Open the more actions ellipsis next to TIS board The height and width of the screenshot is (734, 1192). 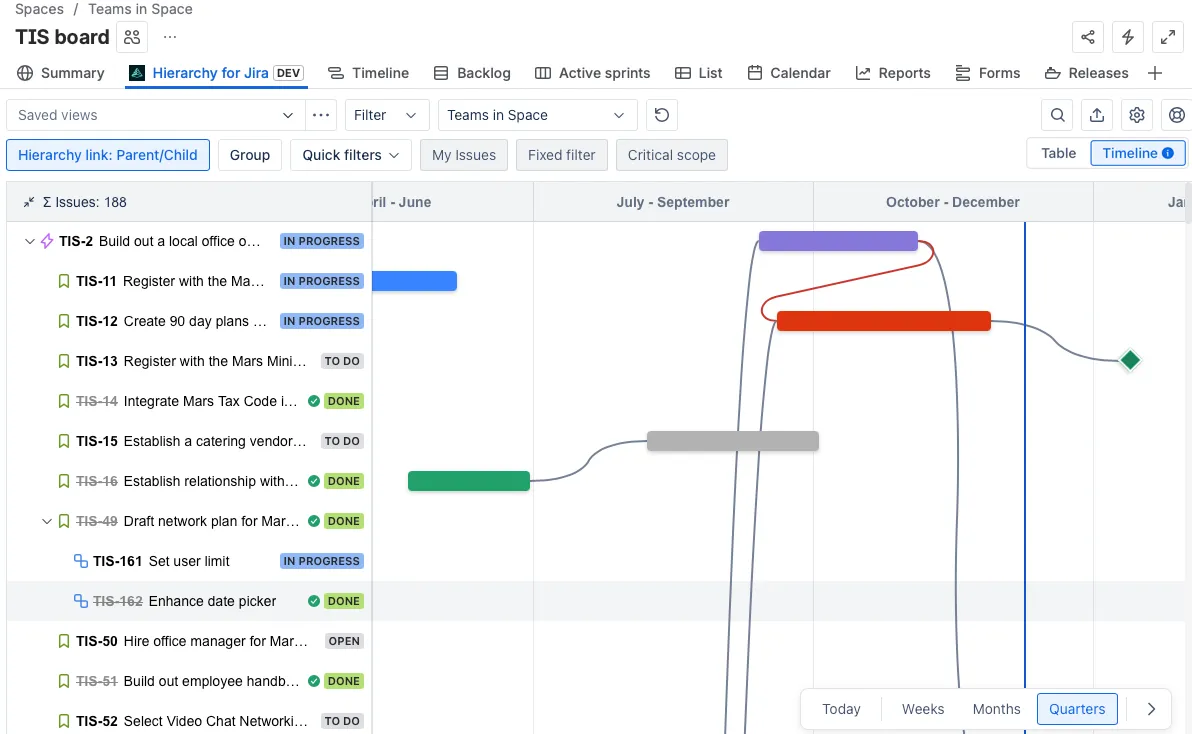(x=170, y=36)
